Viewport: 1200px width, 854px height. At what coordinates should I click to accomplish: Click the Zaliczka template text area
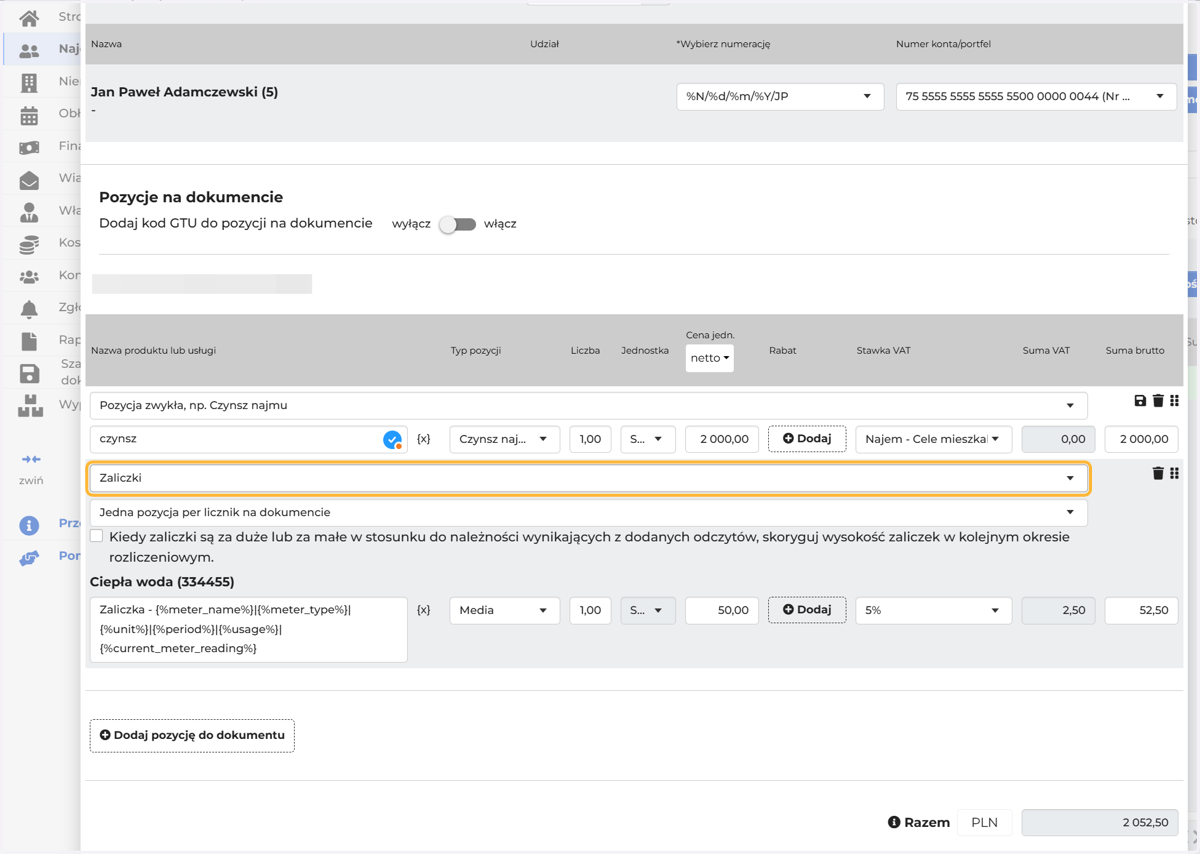tap(248, 629)
